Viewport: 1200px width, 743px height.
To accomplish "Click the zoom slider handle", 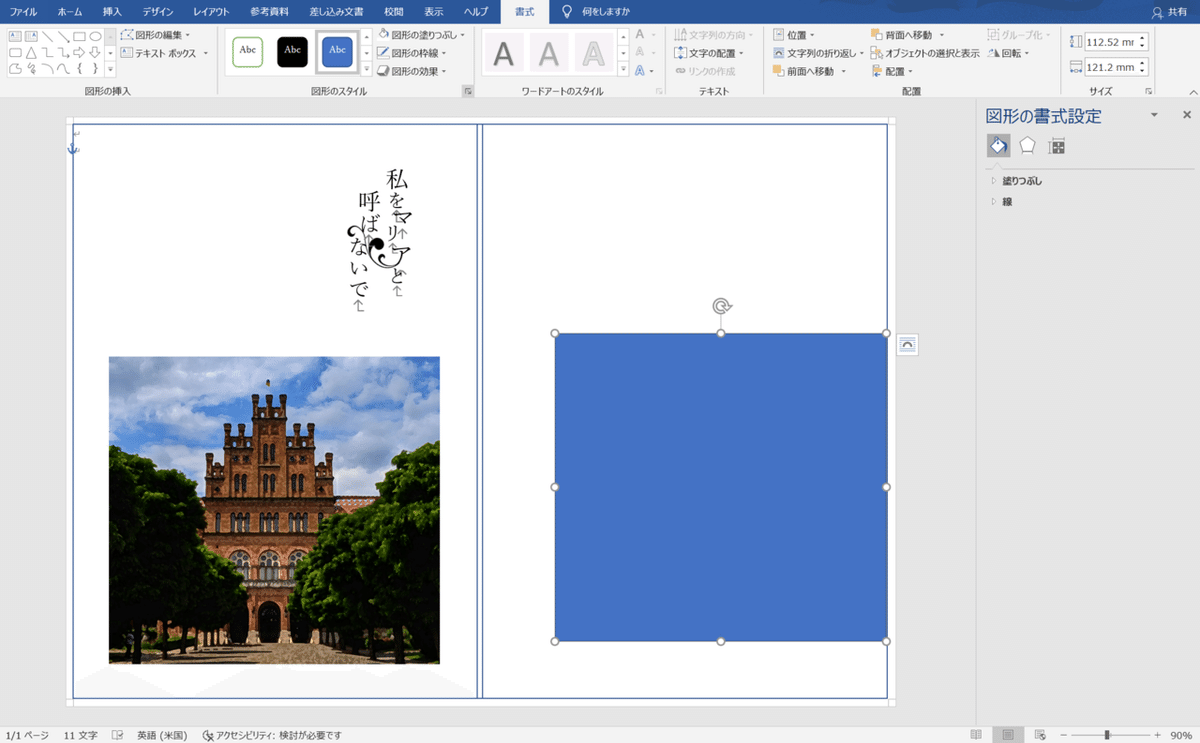I will tap(1107, 735).
